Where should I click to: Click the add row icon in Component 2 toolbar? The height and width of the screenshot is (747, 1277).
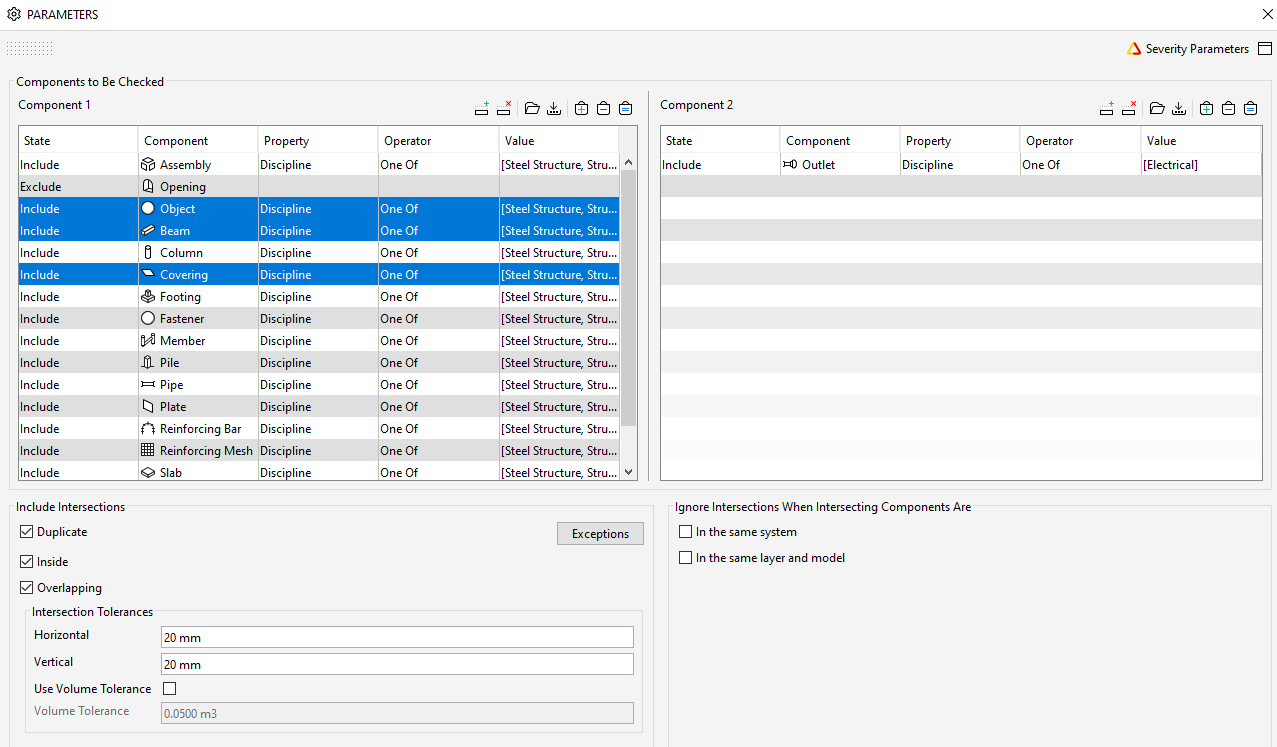(x=1107, y=108)
